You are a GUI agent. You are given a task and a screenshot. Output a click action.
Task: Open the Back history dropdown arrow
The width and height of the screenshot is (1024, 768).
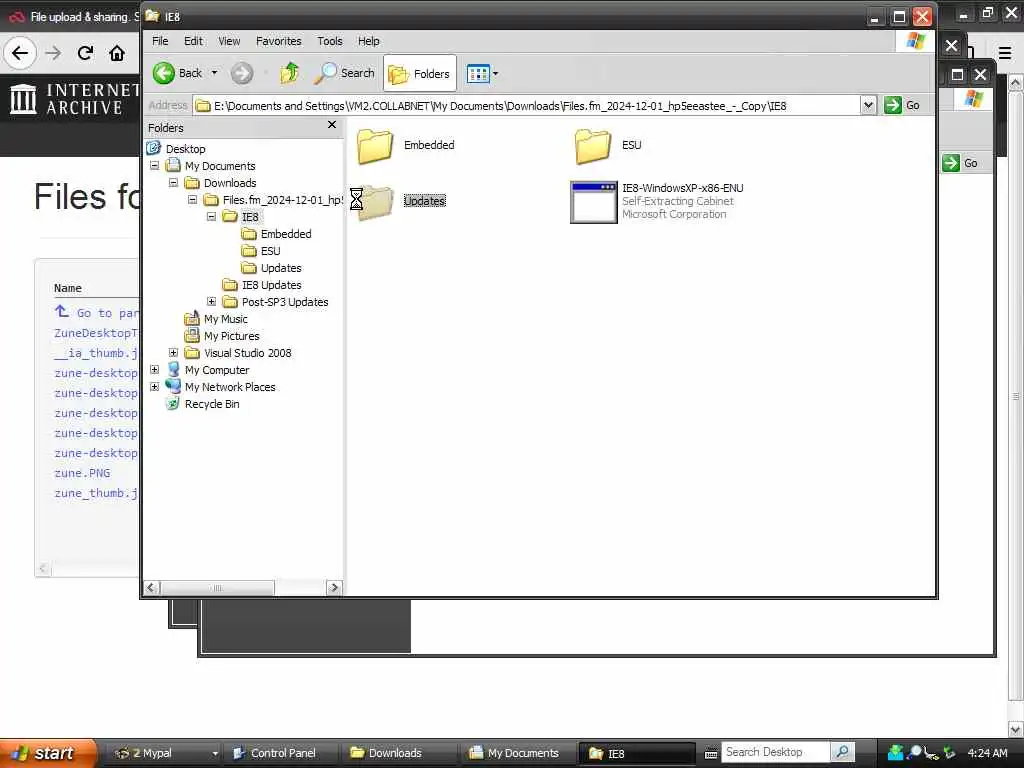214,73
